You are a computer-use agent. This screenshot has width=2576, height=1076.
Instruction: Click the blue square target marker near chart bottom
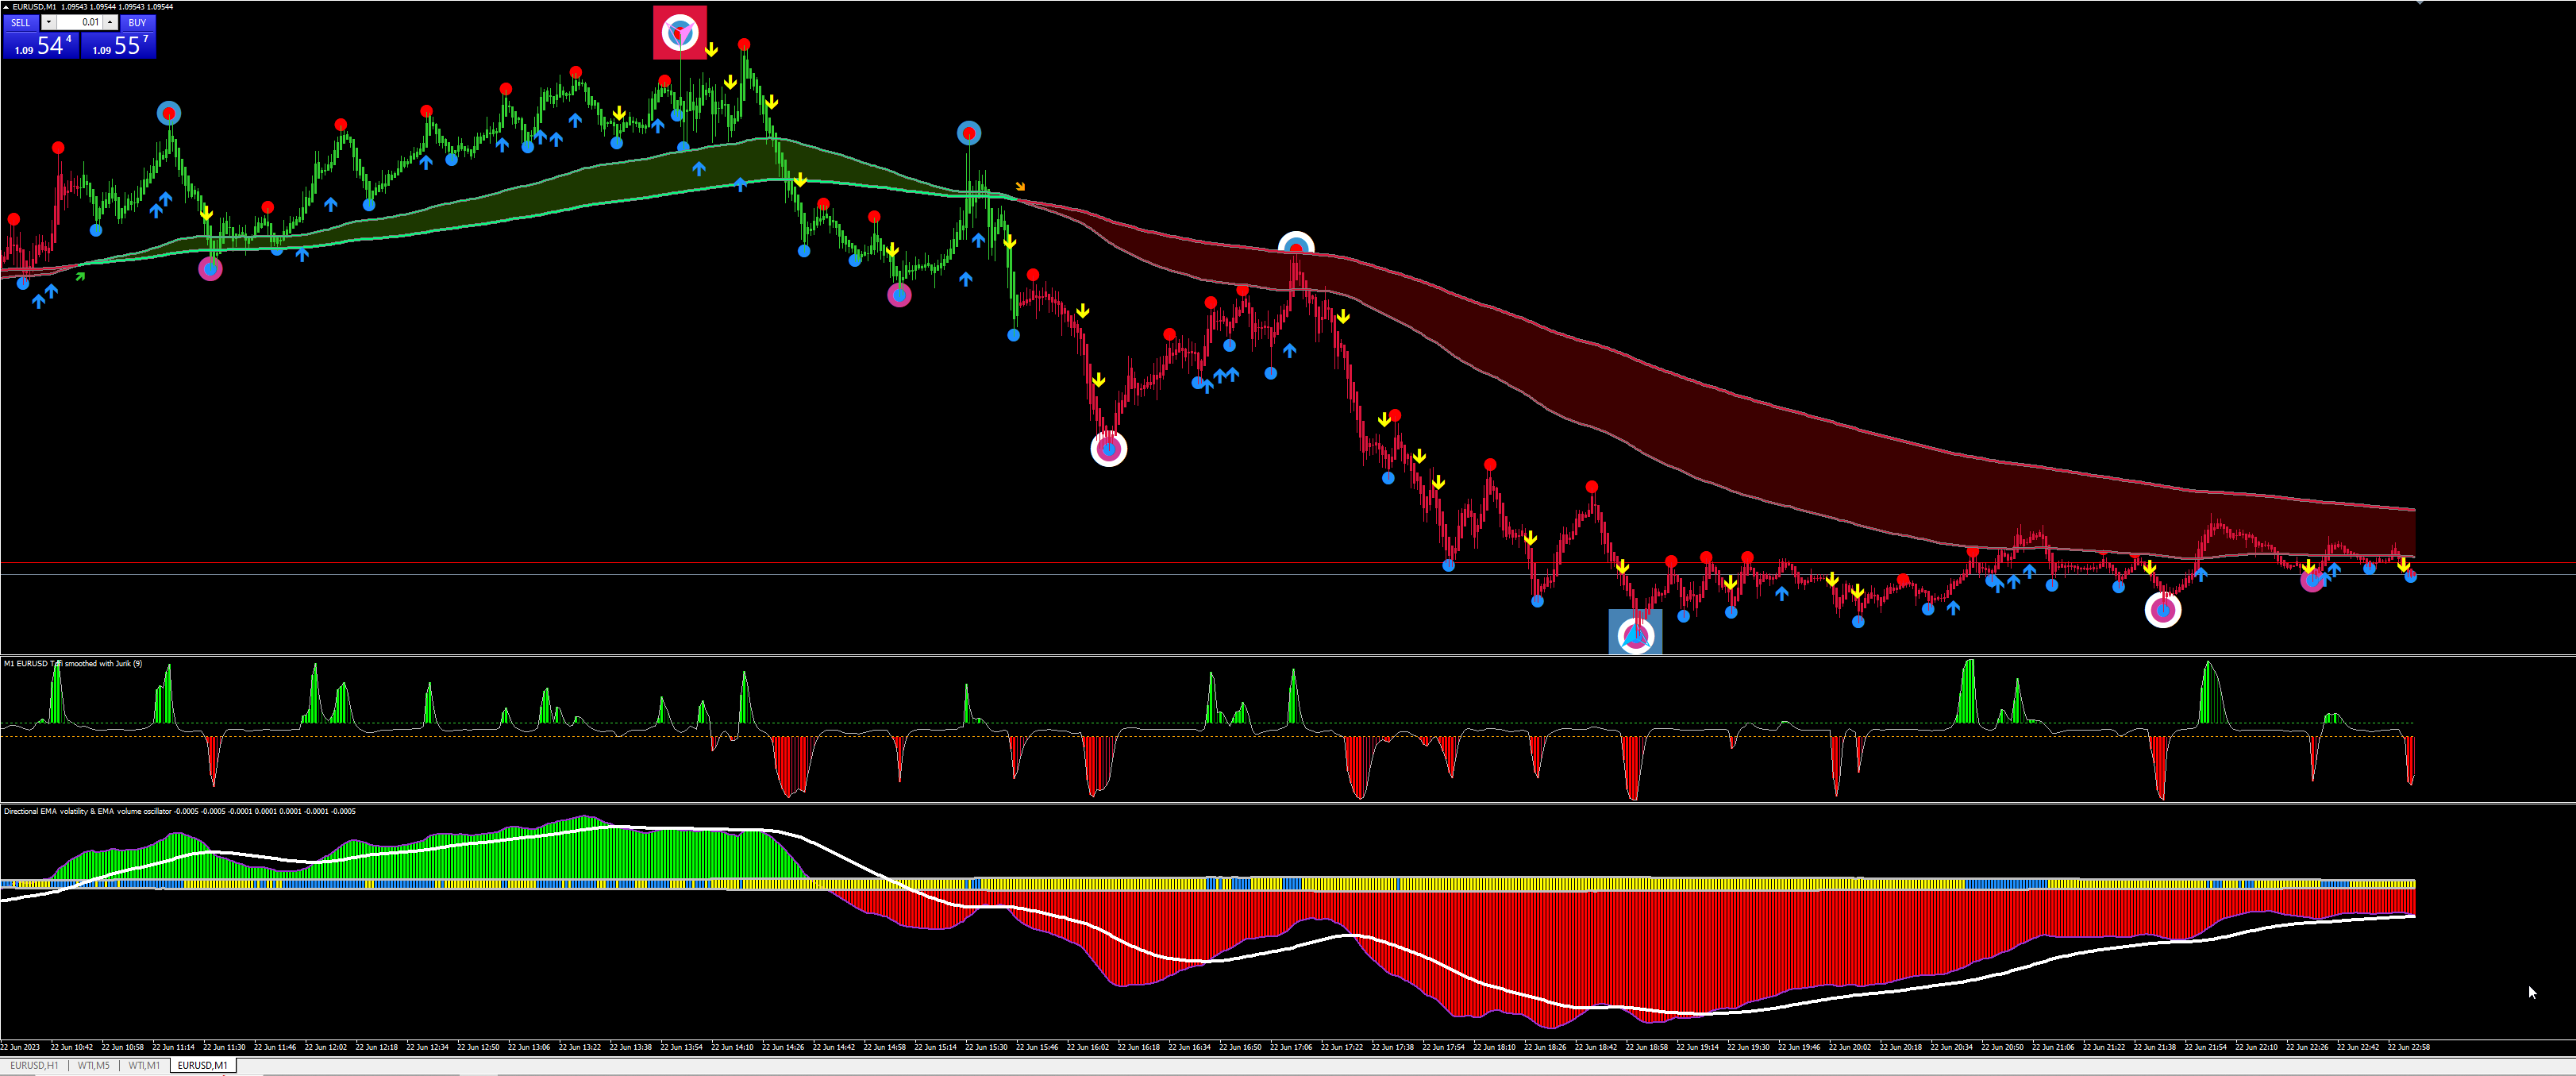point(1635,632)
